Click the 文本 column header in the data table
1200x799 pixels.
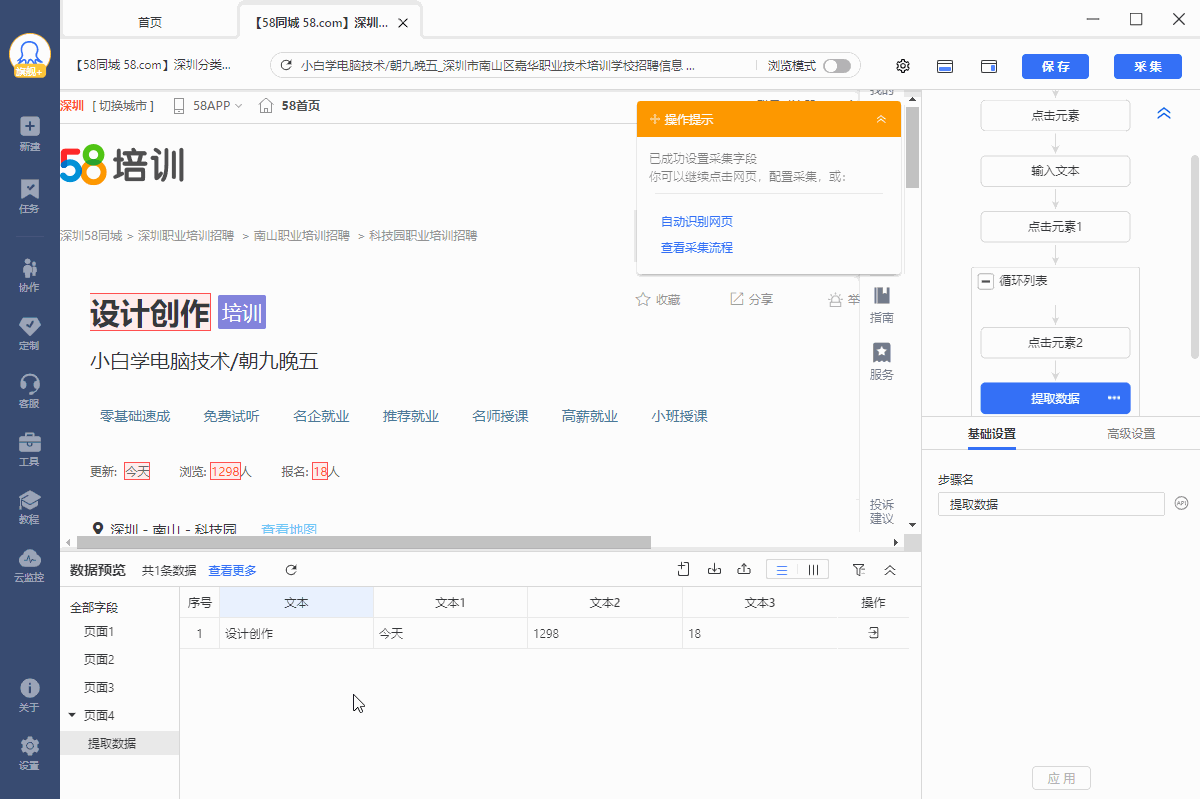point(296,603)
